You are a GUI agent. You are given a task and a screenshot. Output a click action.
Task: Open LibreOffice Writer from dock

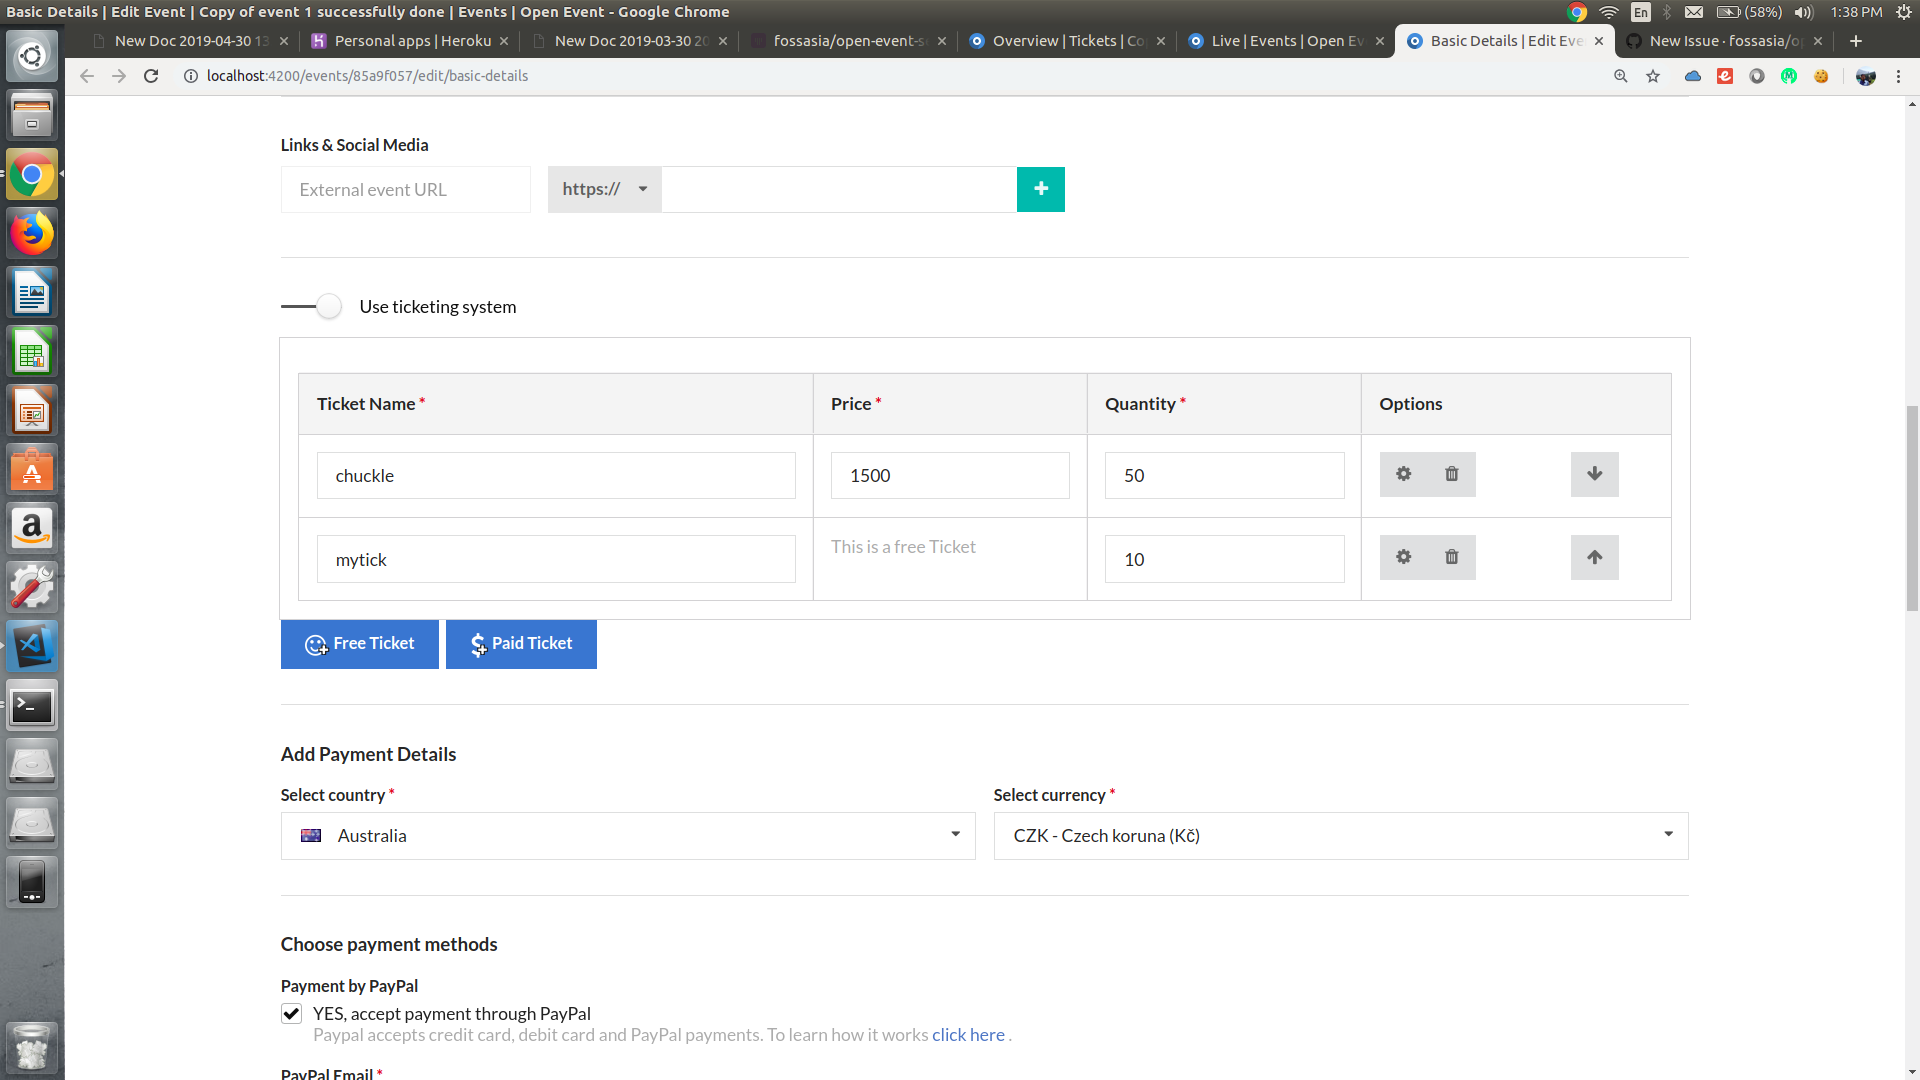32,293
